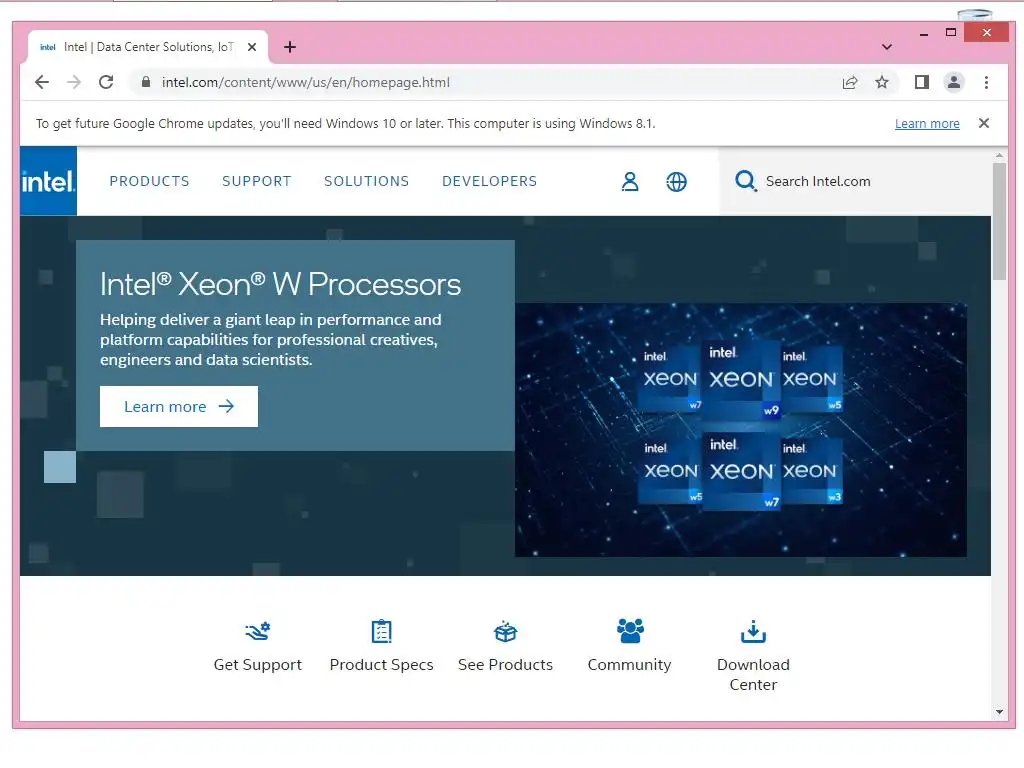This screenshot has width=1024, height=768.
Task: Open the Solutions menu
Action: pos(366,181)
